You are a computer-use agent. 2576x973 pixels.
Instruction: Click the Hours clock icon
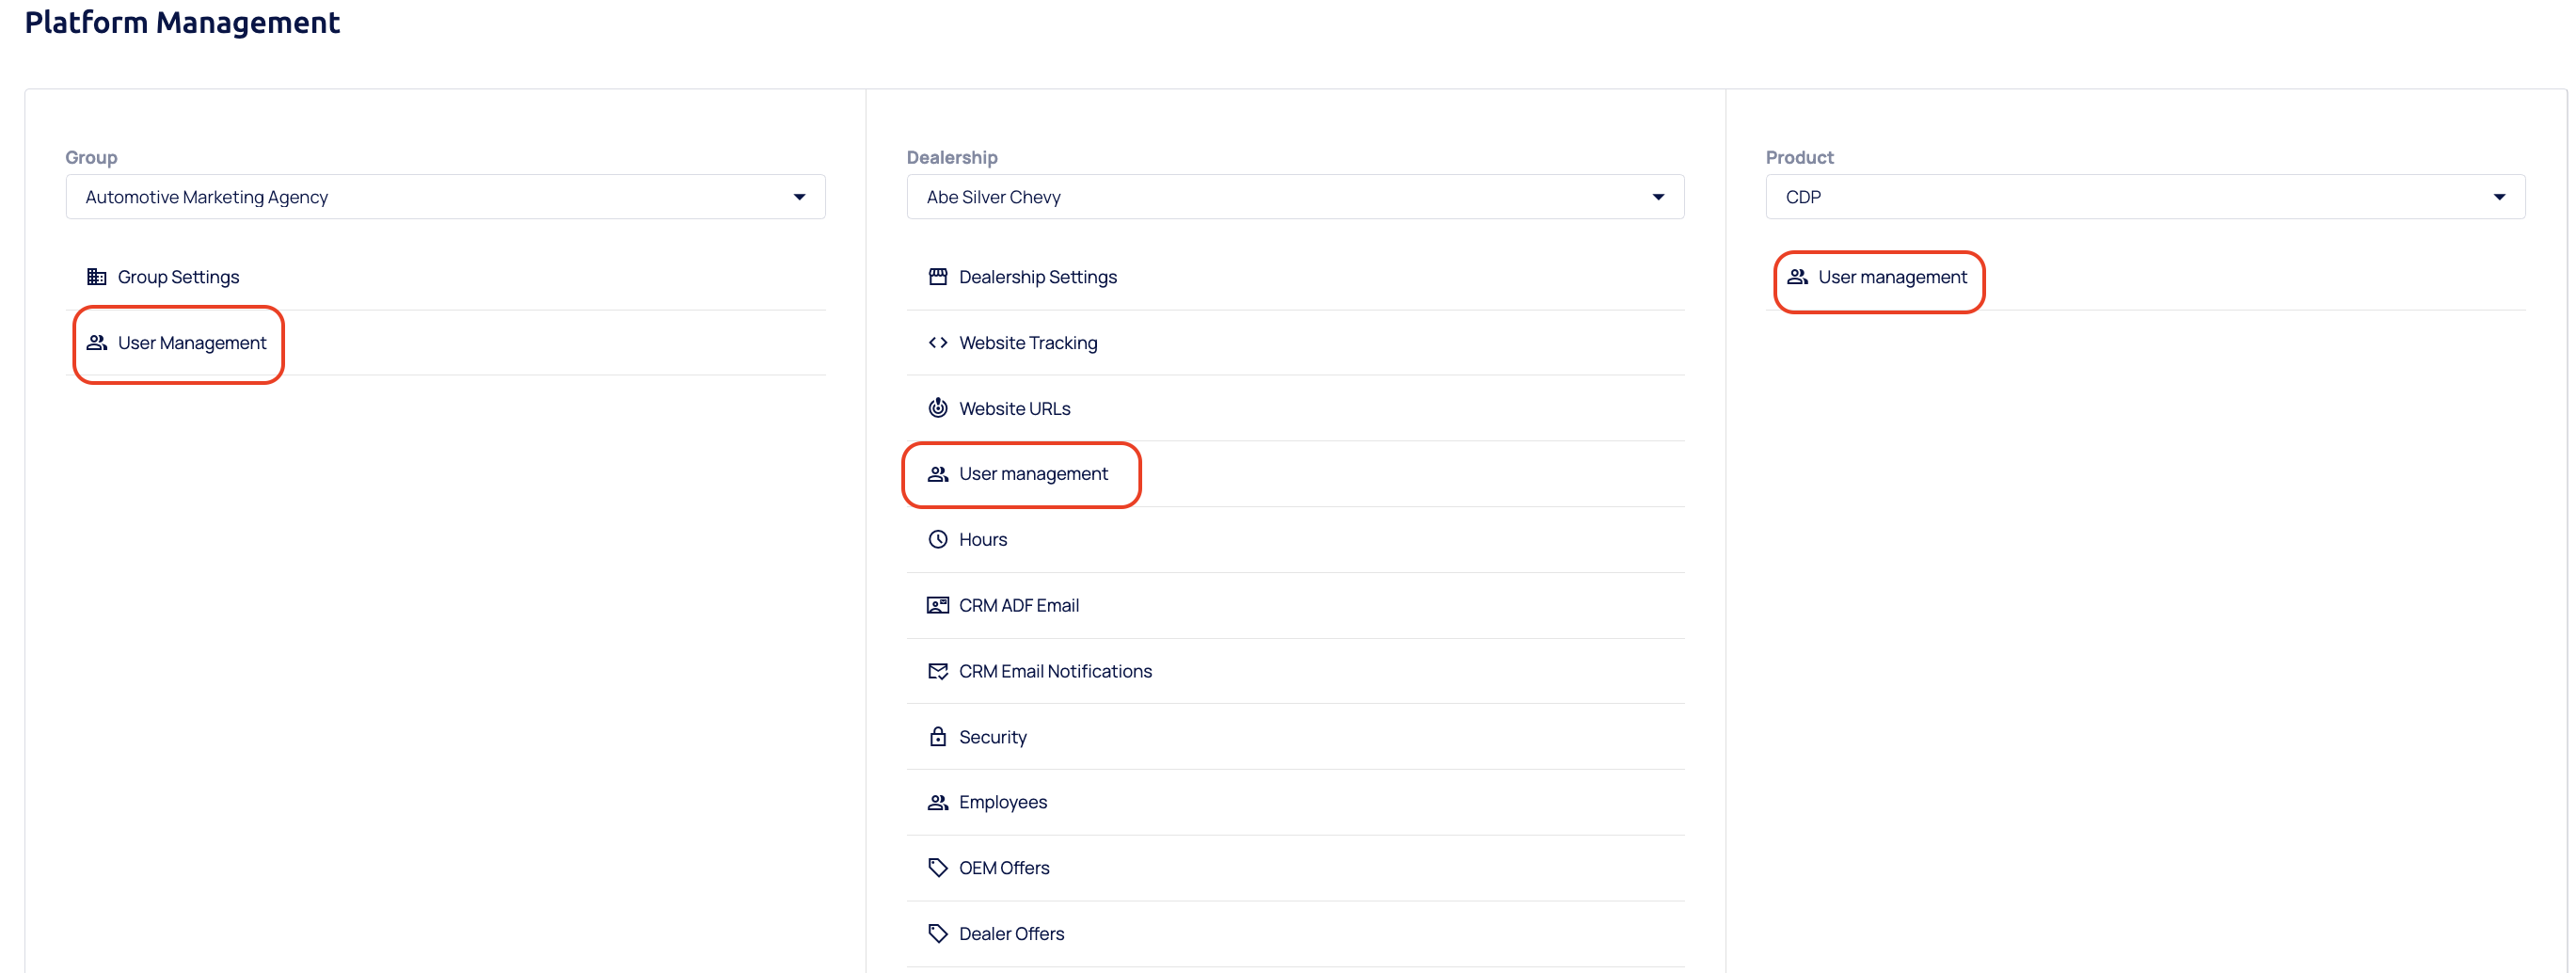[937, 540]
